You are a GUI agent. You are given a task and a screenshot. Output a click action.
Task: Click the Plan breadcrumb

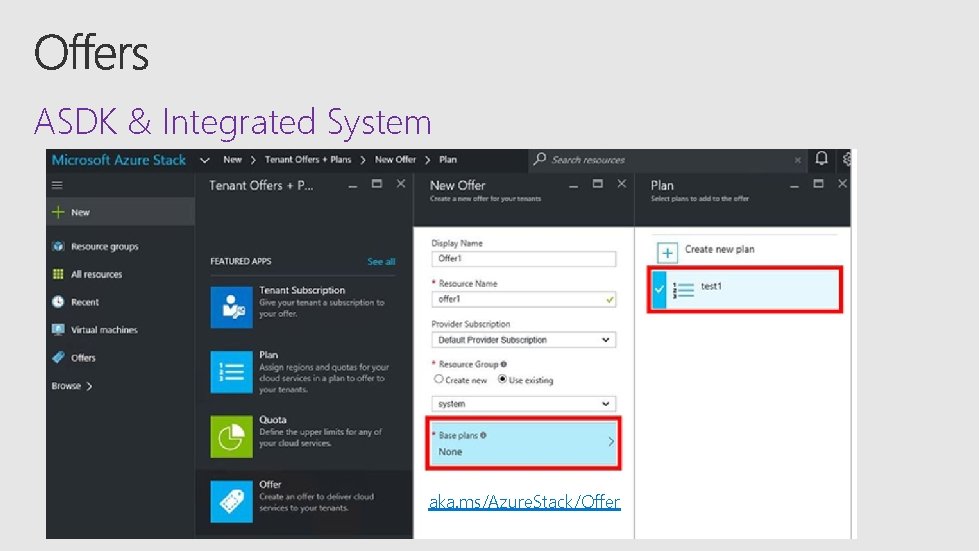pyautogui.click(x=448, y=160)
